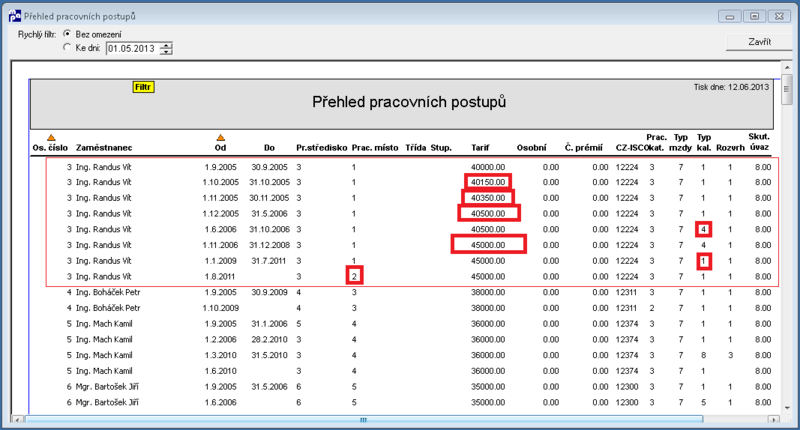Click sort triangle above Os. číslo column
The height and width of the screenshot is (430, 800).
click(x=51, y=138)
